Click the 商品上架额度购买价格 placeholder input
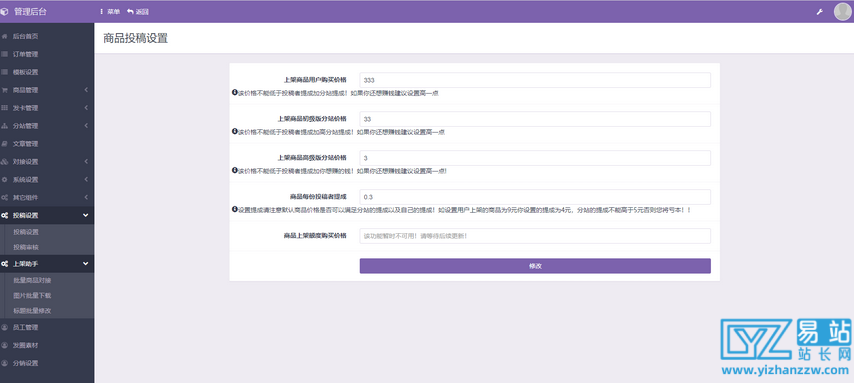 point(535,236)
